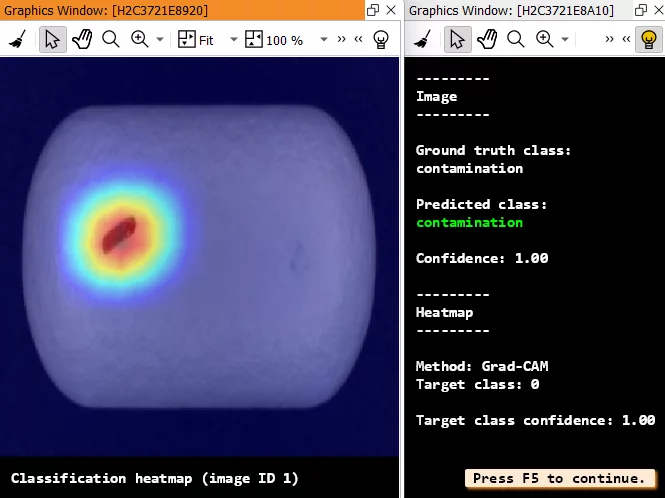665x498 pixels.
Task: Open the Fit dropdown arrow
Action: (x=234, y=40)
